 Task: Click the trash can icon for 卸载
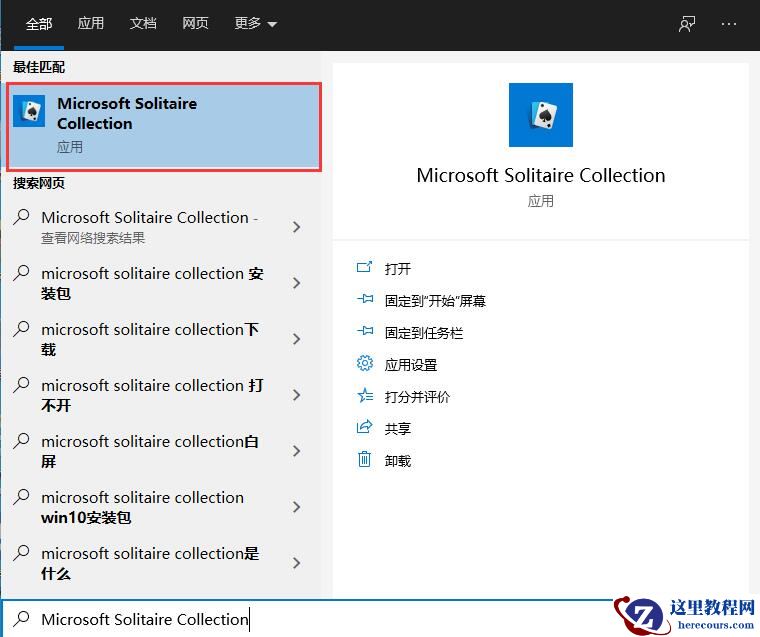pos(364,459)
